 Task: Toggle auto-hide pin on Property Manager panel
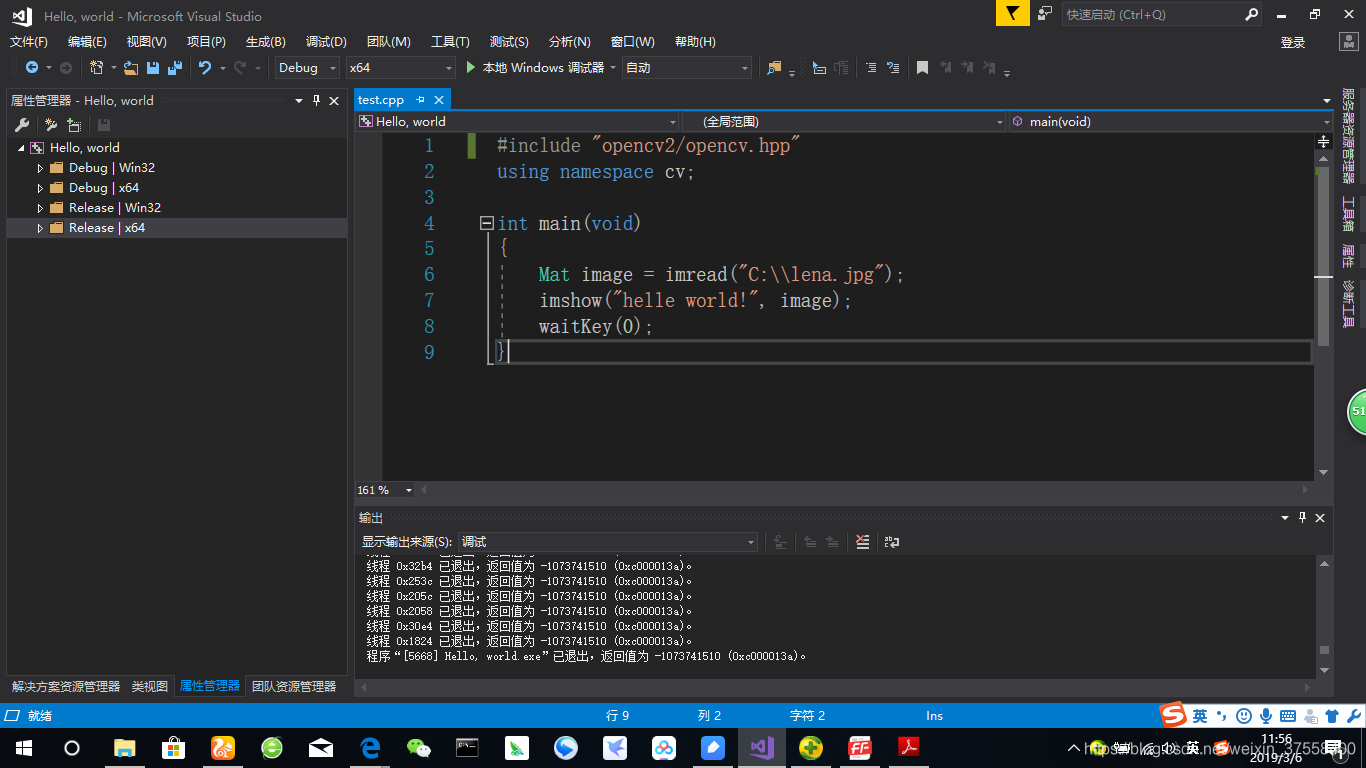coord(317,100)
